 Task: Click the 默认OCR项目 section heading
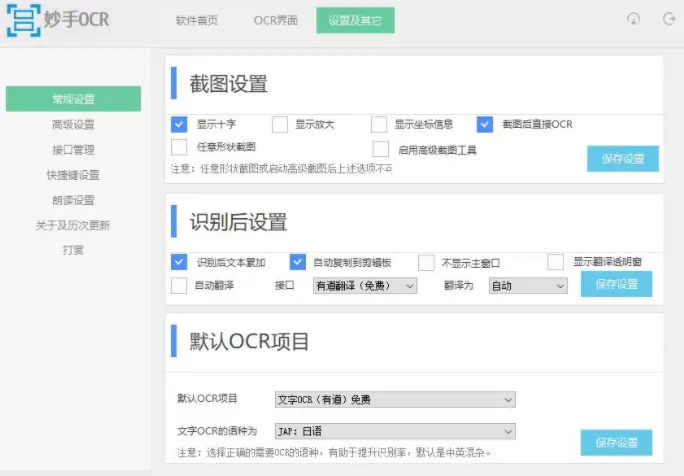click(x=249, y=341)
